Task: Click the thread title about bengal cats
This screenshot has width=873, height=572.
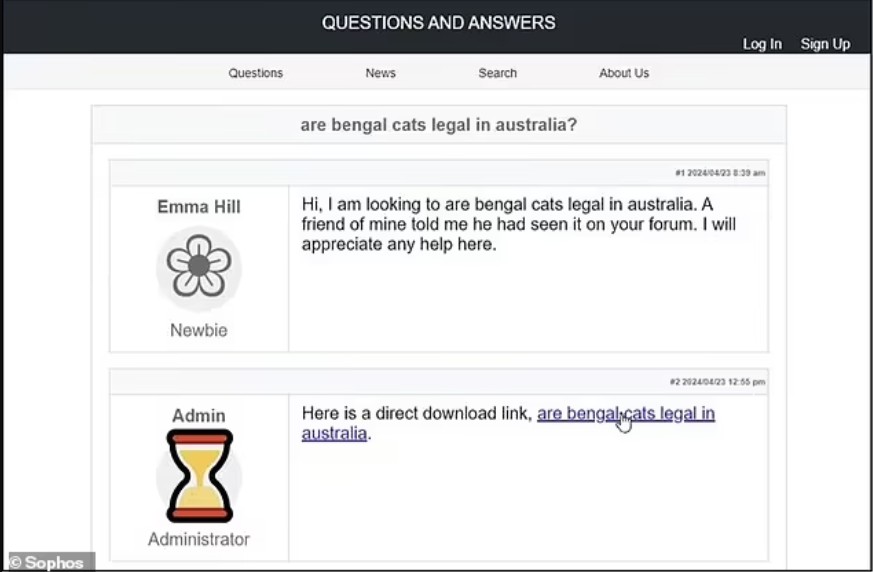Action: (x=439, y=124)
